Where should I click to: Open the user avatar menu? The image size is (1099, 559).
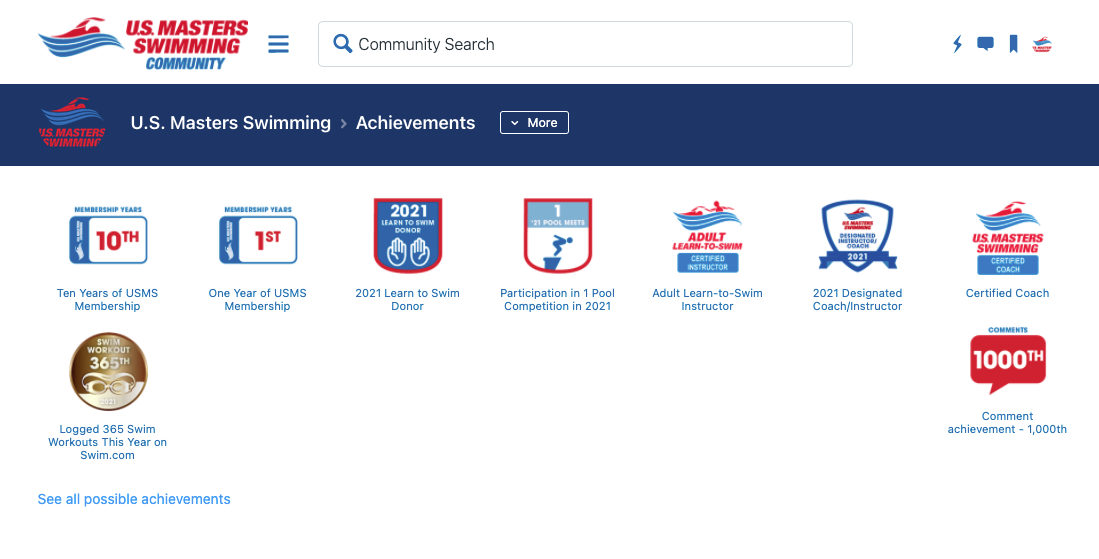click(x=1042, y=44)
